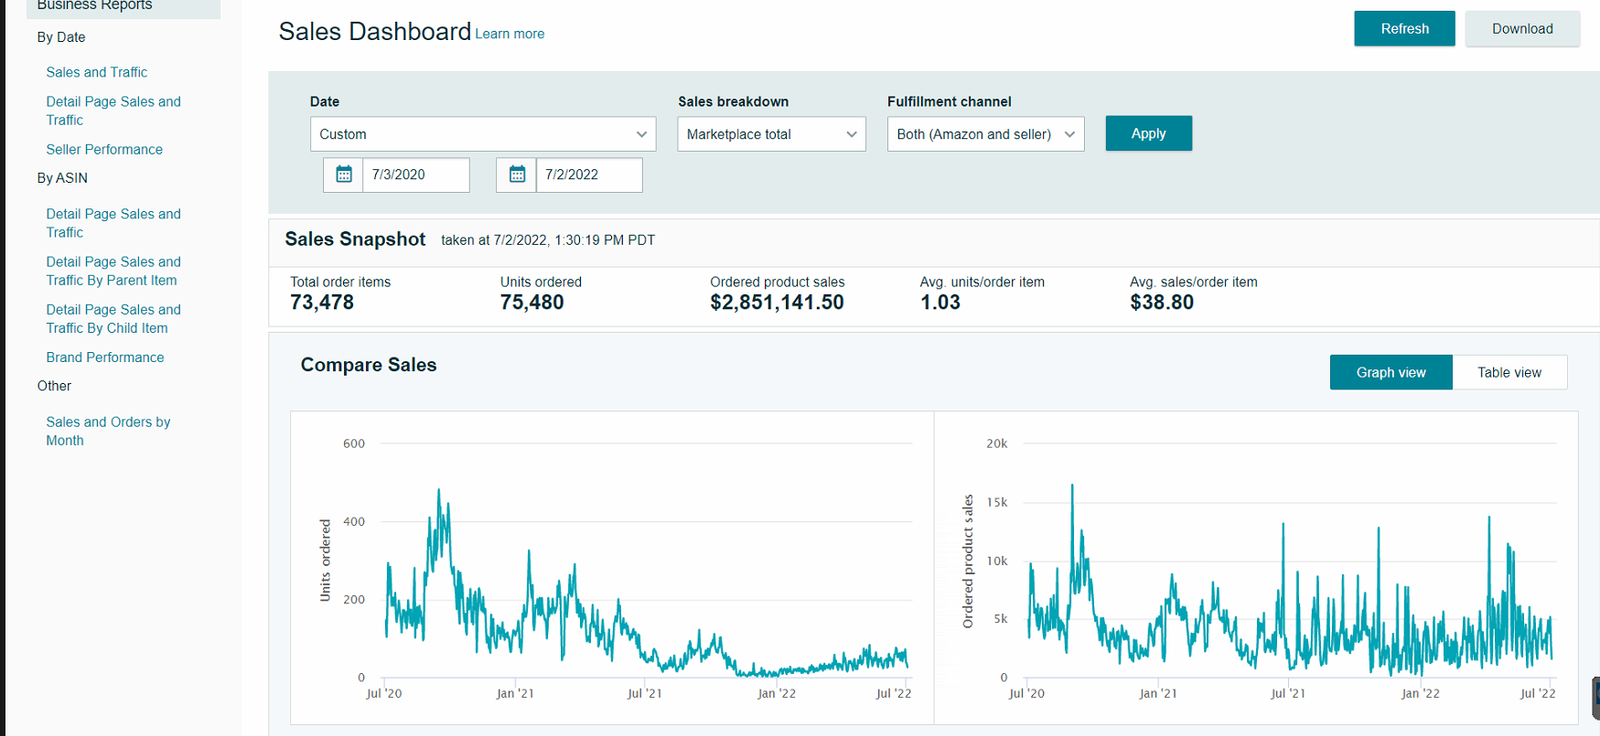
Task: Open the Sales breakdown dropdown
Action: (771, 134)
